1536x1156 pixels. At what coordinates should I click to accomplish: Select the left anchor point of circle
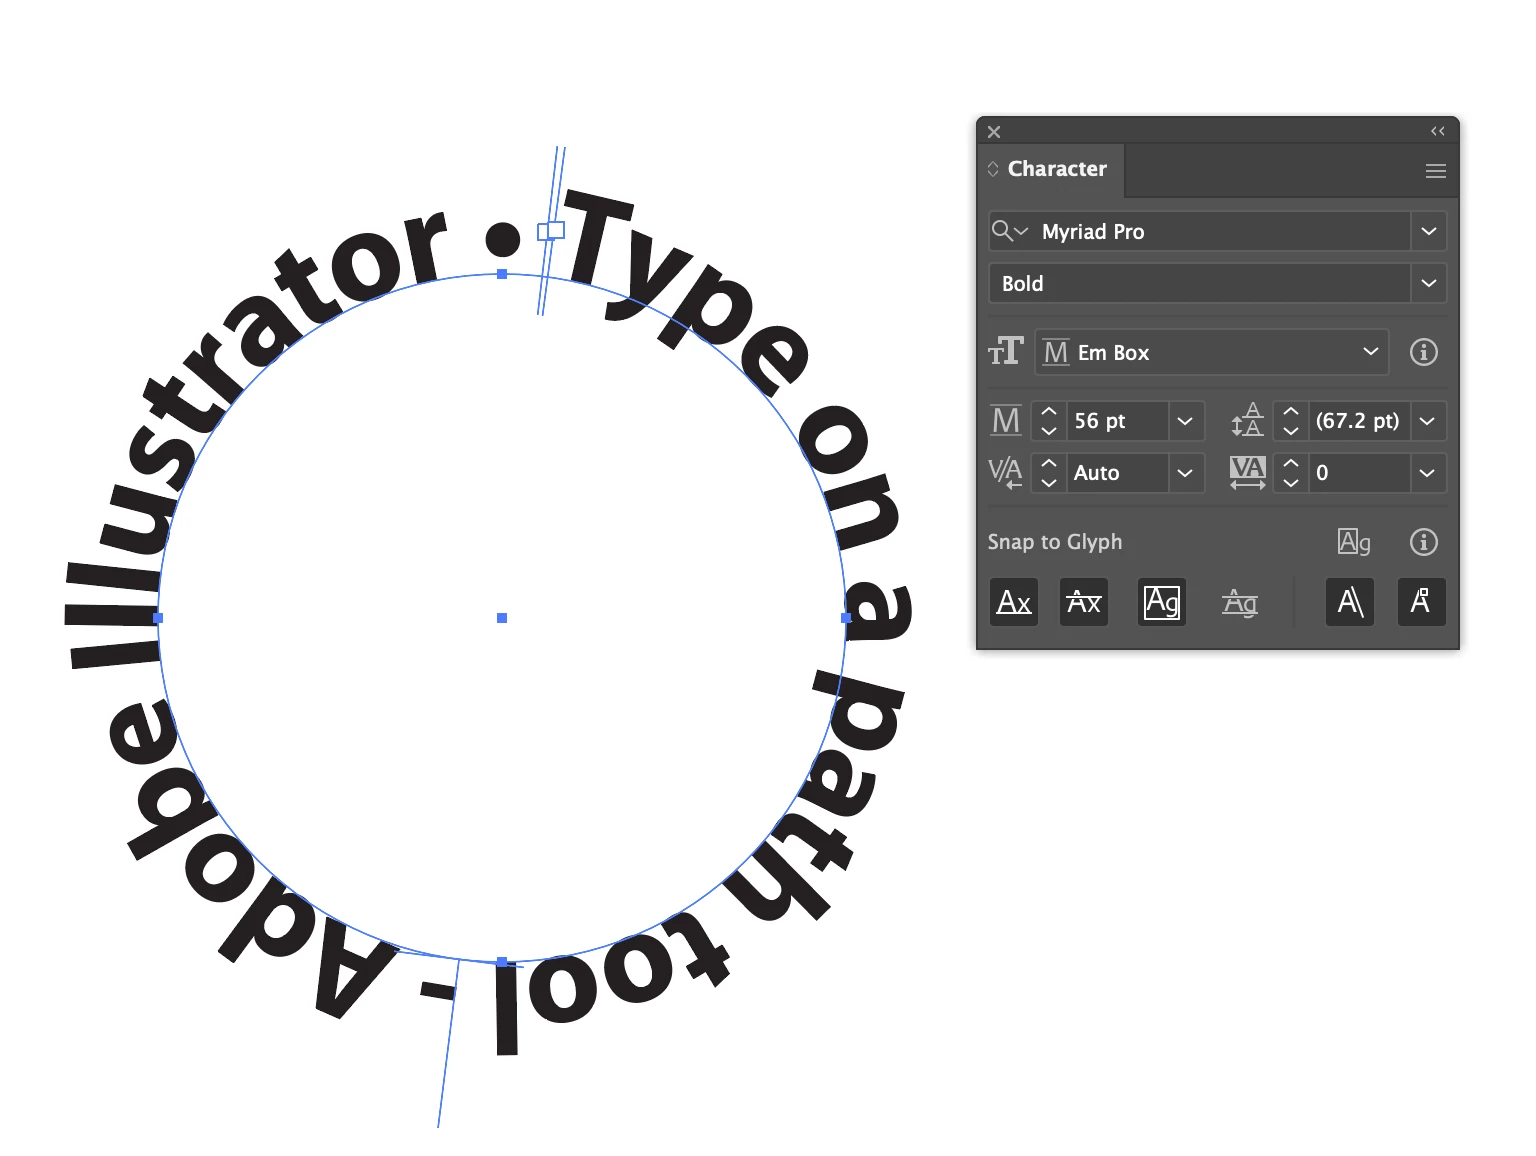pyautogui.click(x=158, y=618)
